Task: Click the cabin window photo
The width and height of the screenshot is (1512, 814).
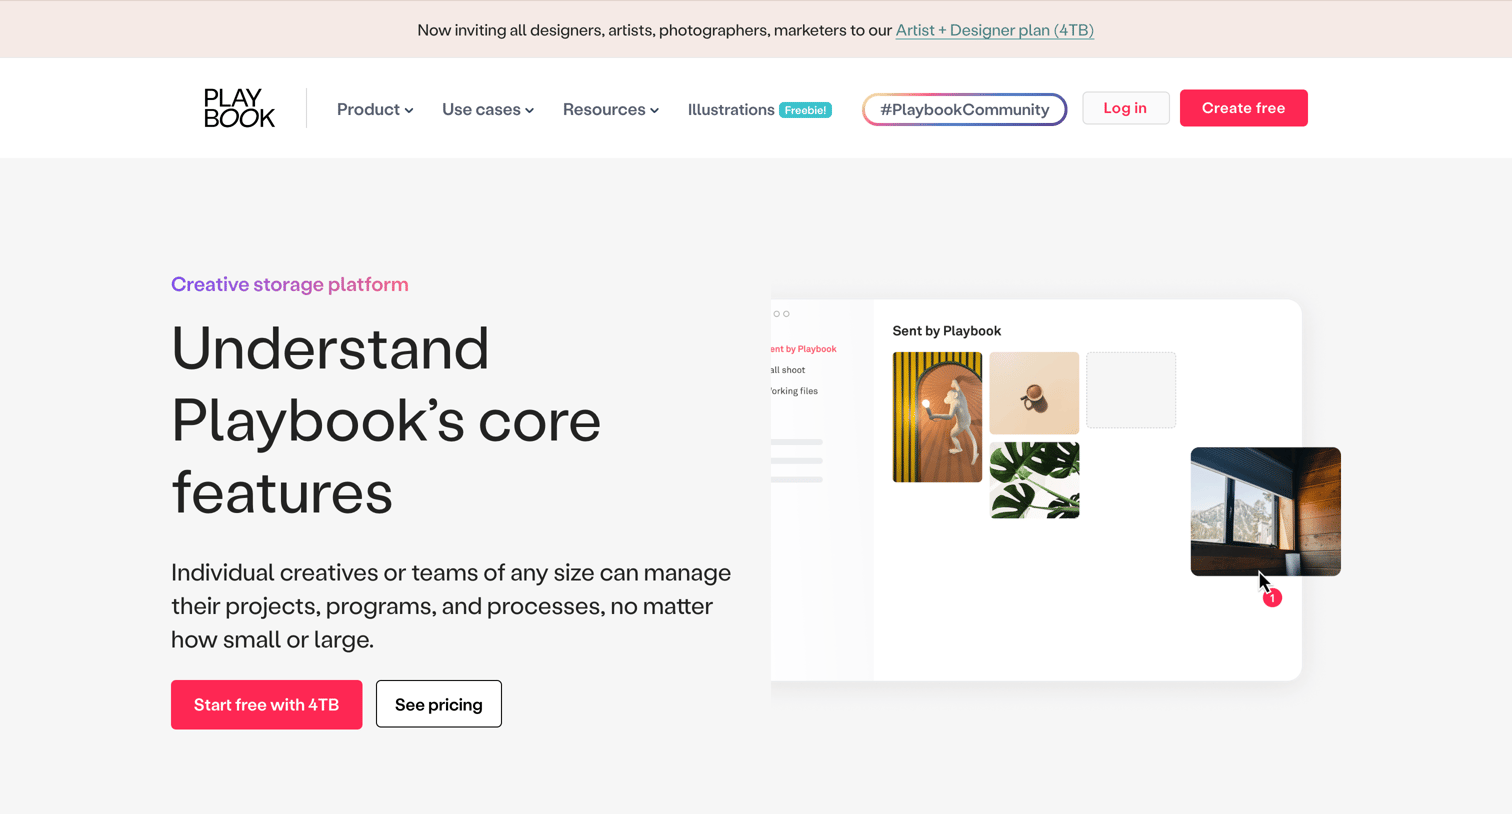Action: click(1265, 511)
